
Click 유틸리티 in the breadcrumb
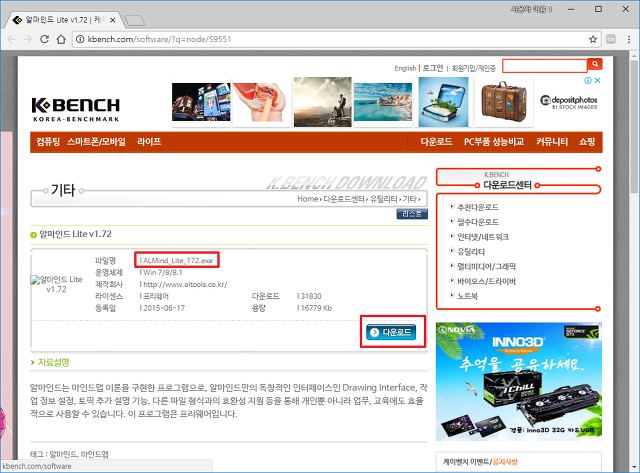pos(383,199)
